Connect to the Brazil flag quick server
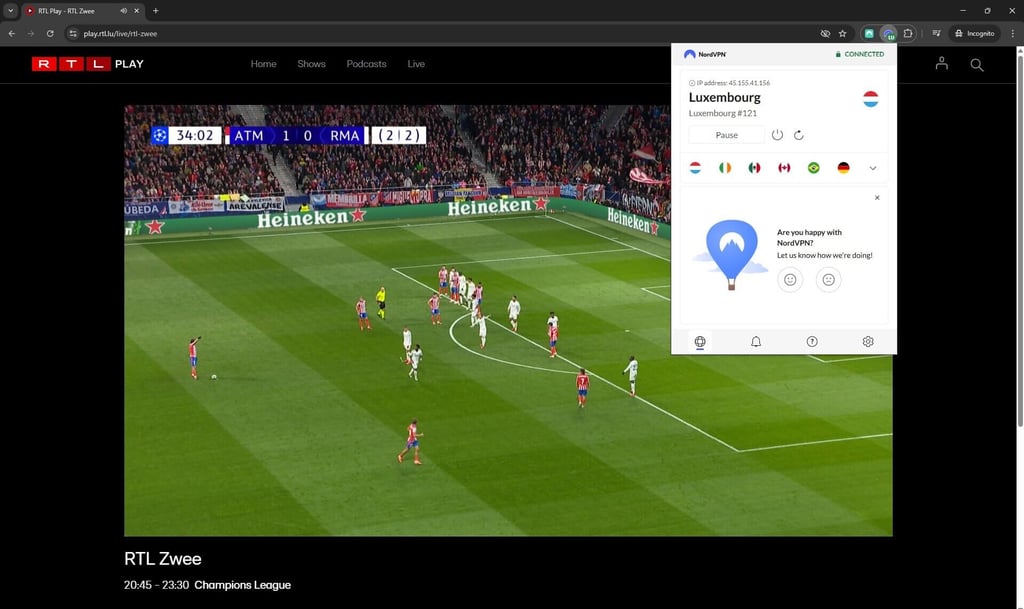This screenshot has width=1024, height=609. (x=814, y=168)
